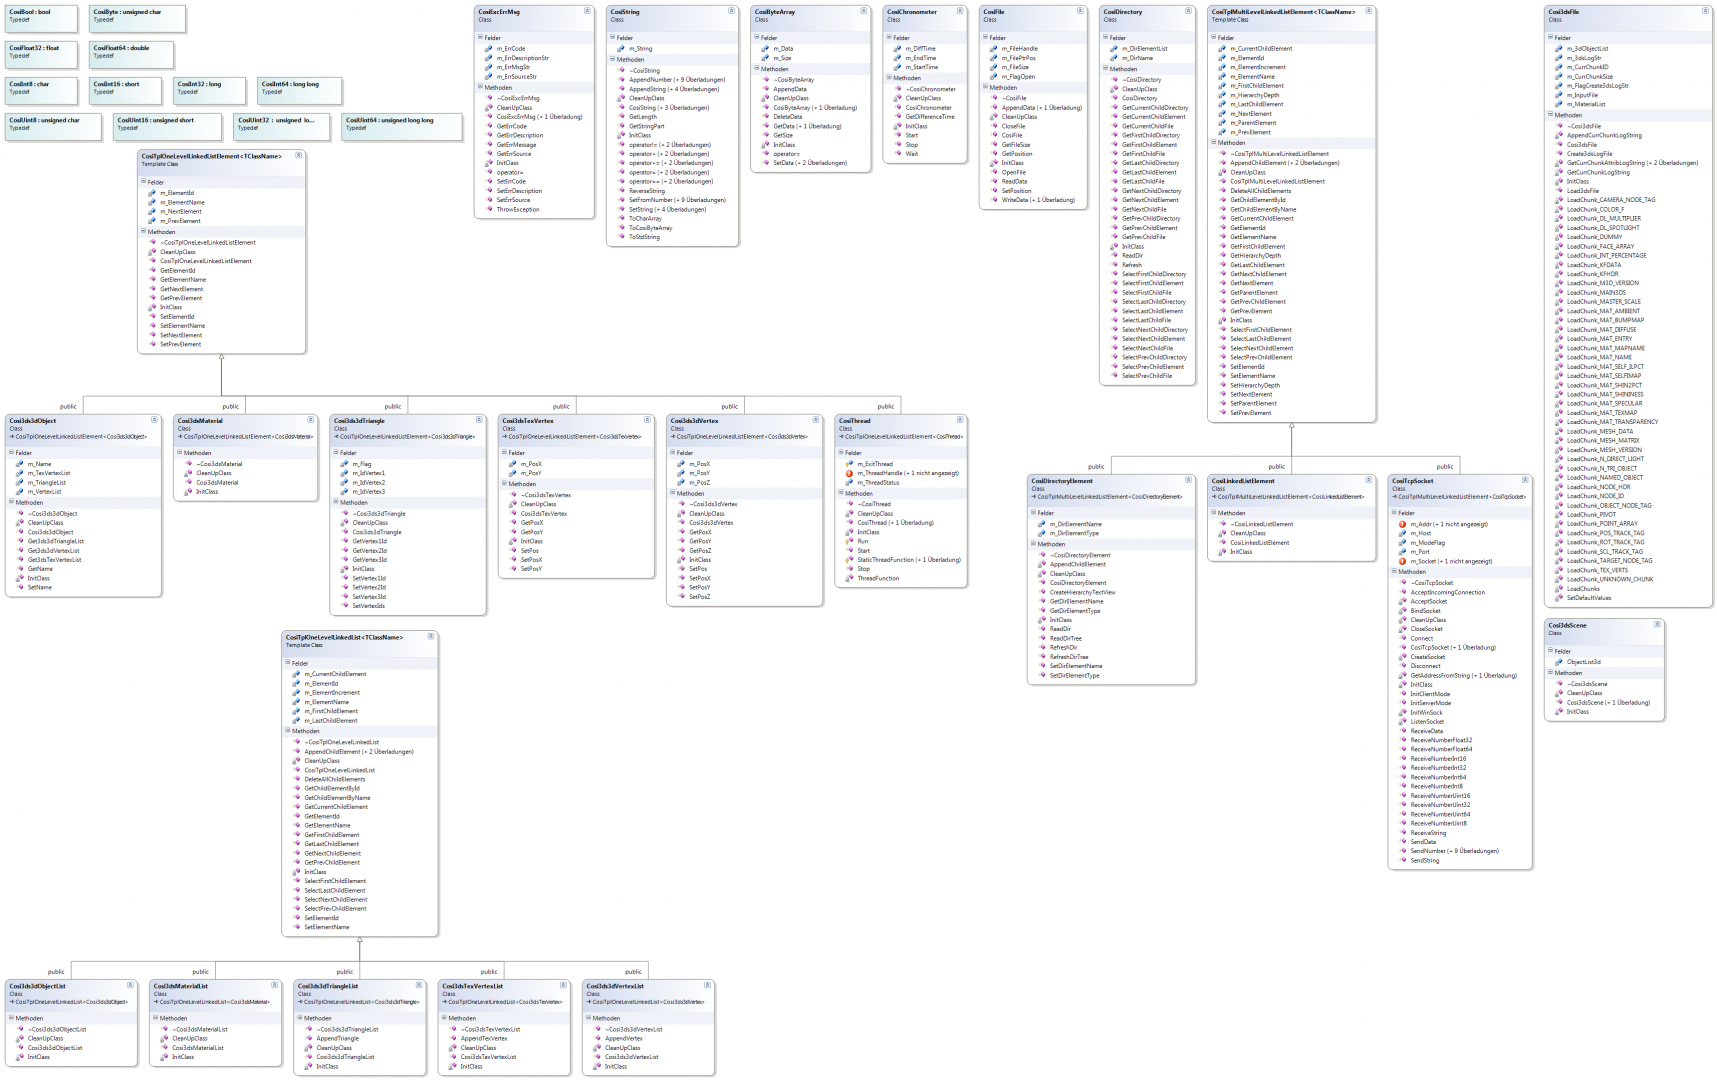Collapse the Methoden section in Cosi3dsMaterial
1717x1080 pixels.
(180, 453)
